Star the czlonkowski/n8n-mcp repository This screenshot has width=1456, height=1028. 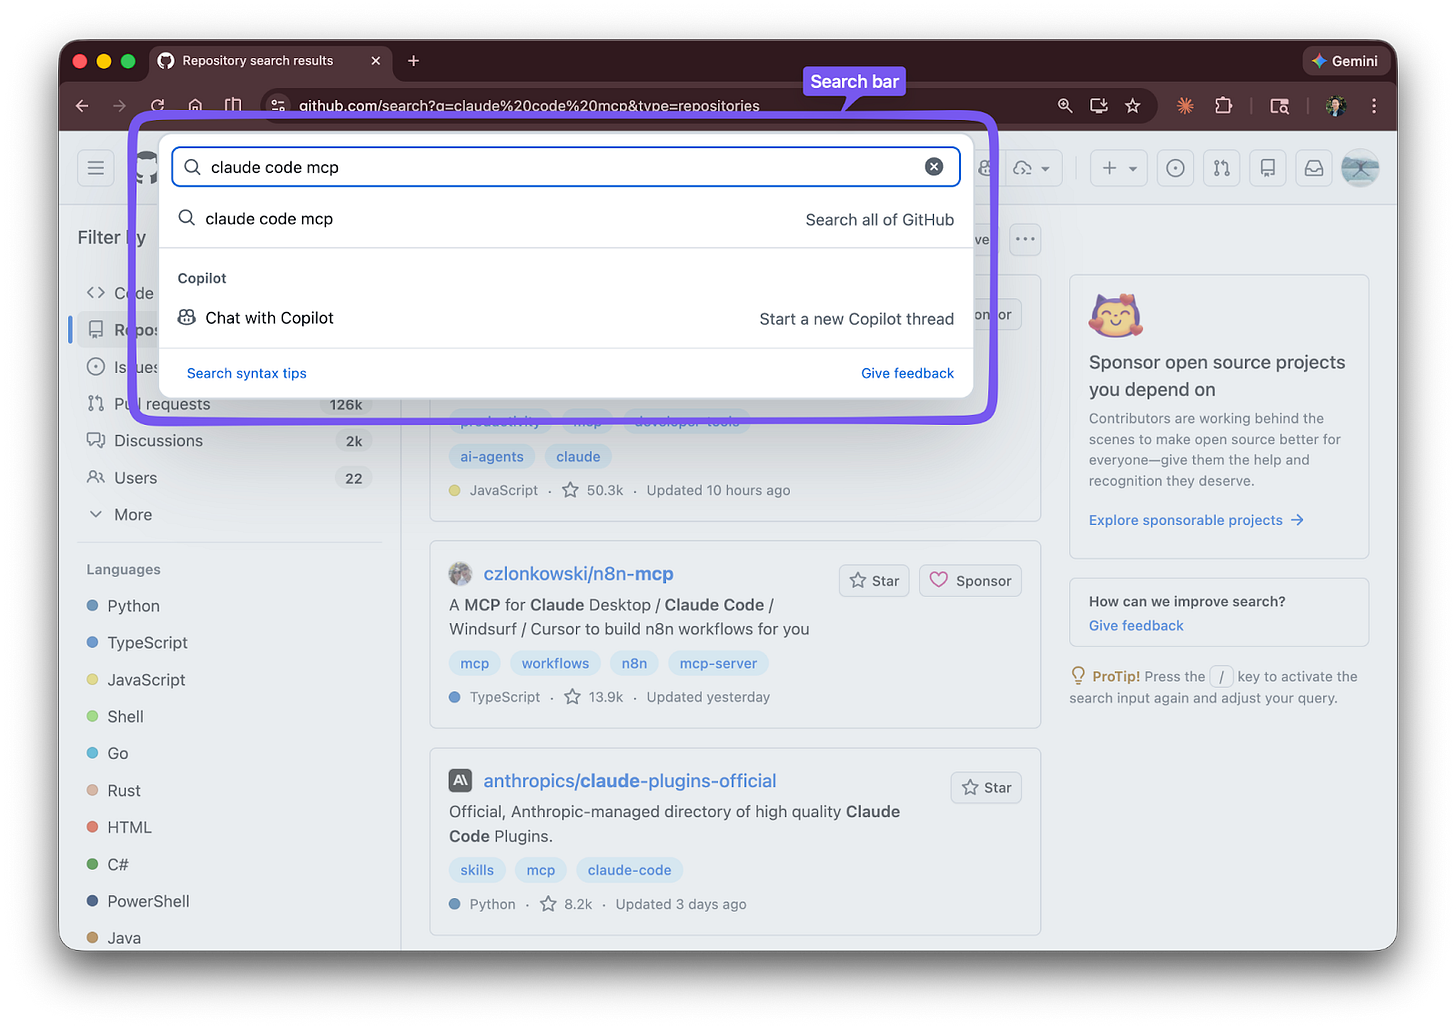point(874,581)
